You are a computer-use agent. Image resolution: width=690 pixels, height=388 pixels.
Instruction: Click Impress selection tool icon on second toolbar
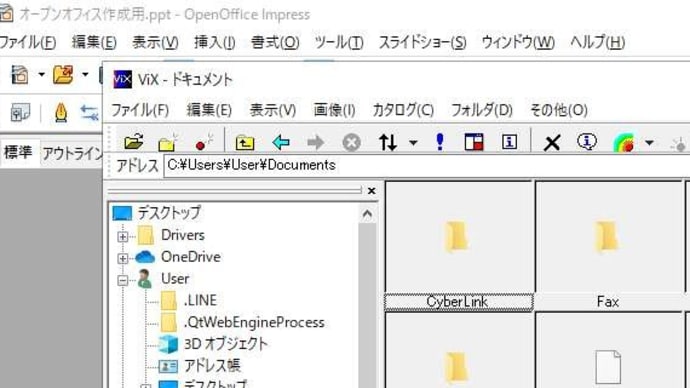pyautogui.click(x=21, y=113)
